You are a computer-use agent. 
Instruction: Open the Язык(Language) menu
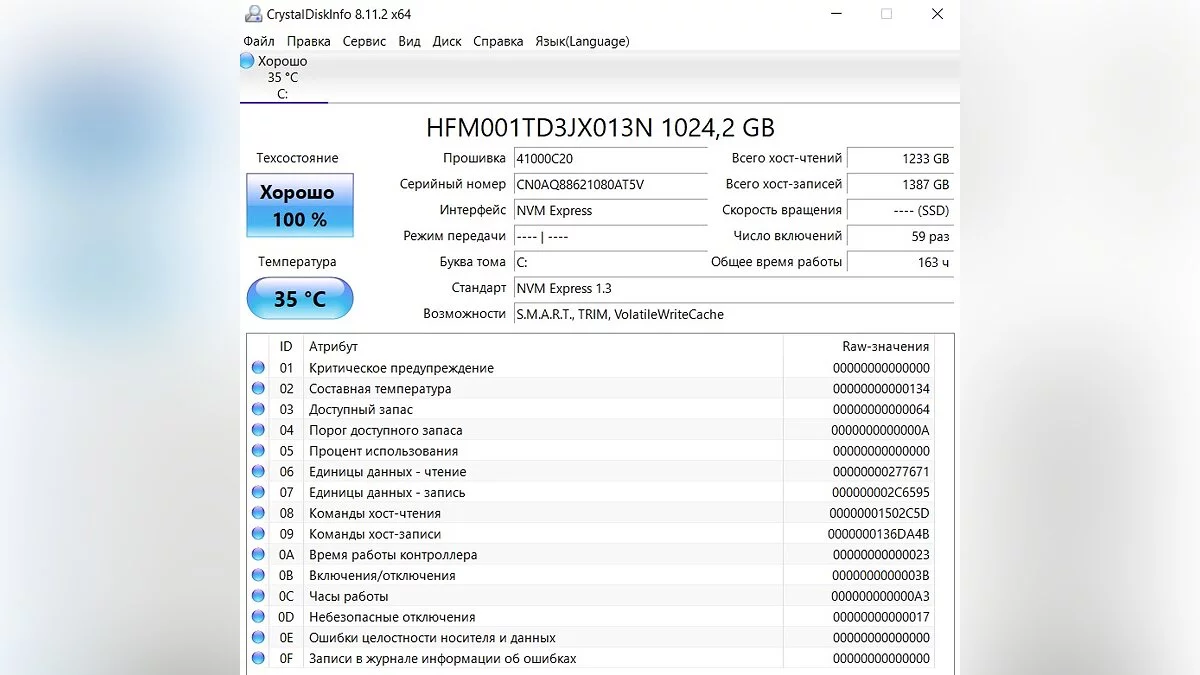tap(582, 41)
